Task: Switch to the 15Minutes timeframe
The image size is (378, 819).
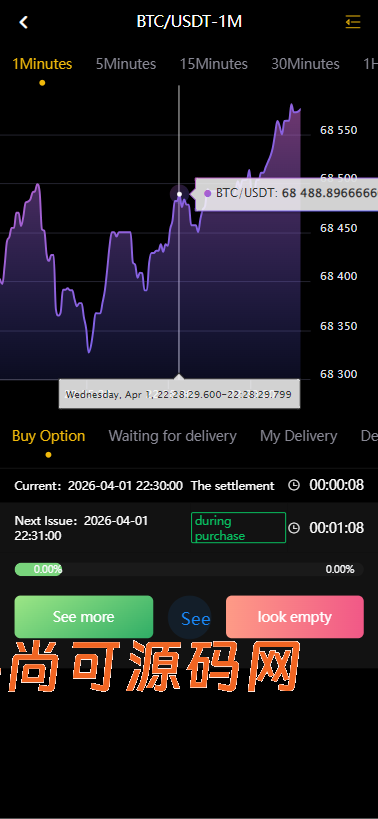Action: pos(214,64)
